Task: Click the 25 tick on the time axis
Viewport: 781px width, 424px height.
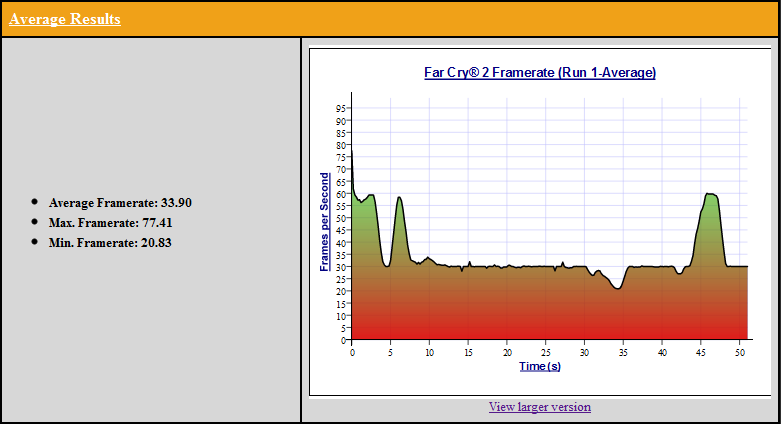Action: coord(546,353)
